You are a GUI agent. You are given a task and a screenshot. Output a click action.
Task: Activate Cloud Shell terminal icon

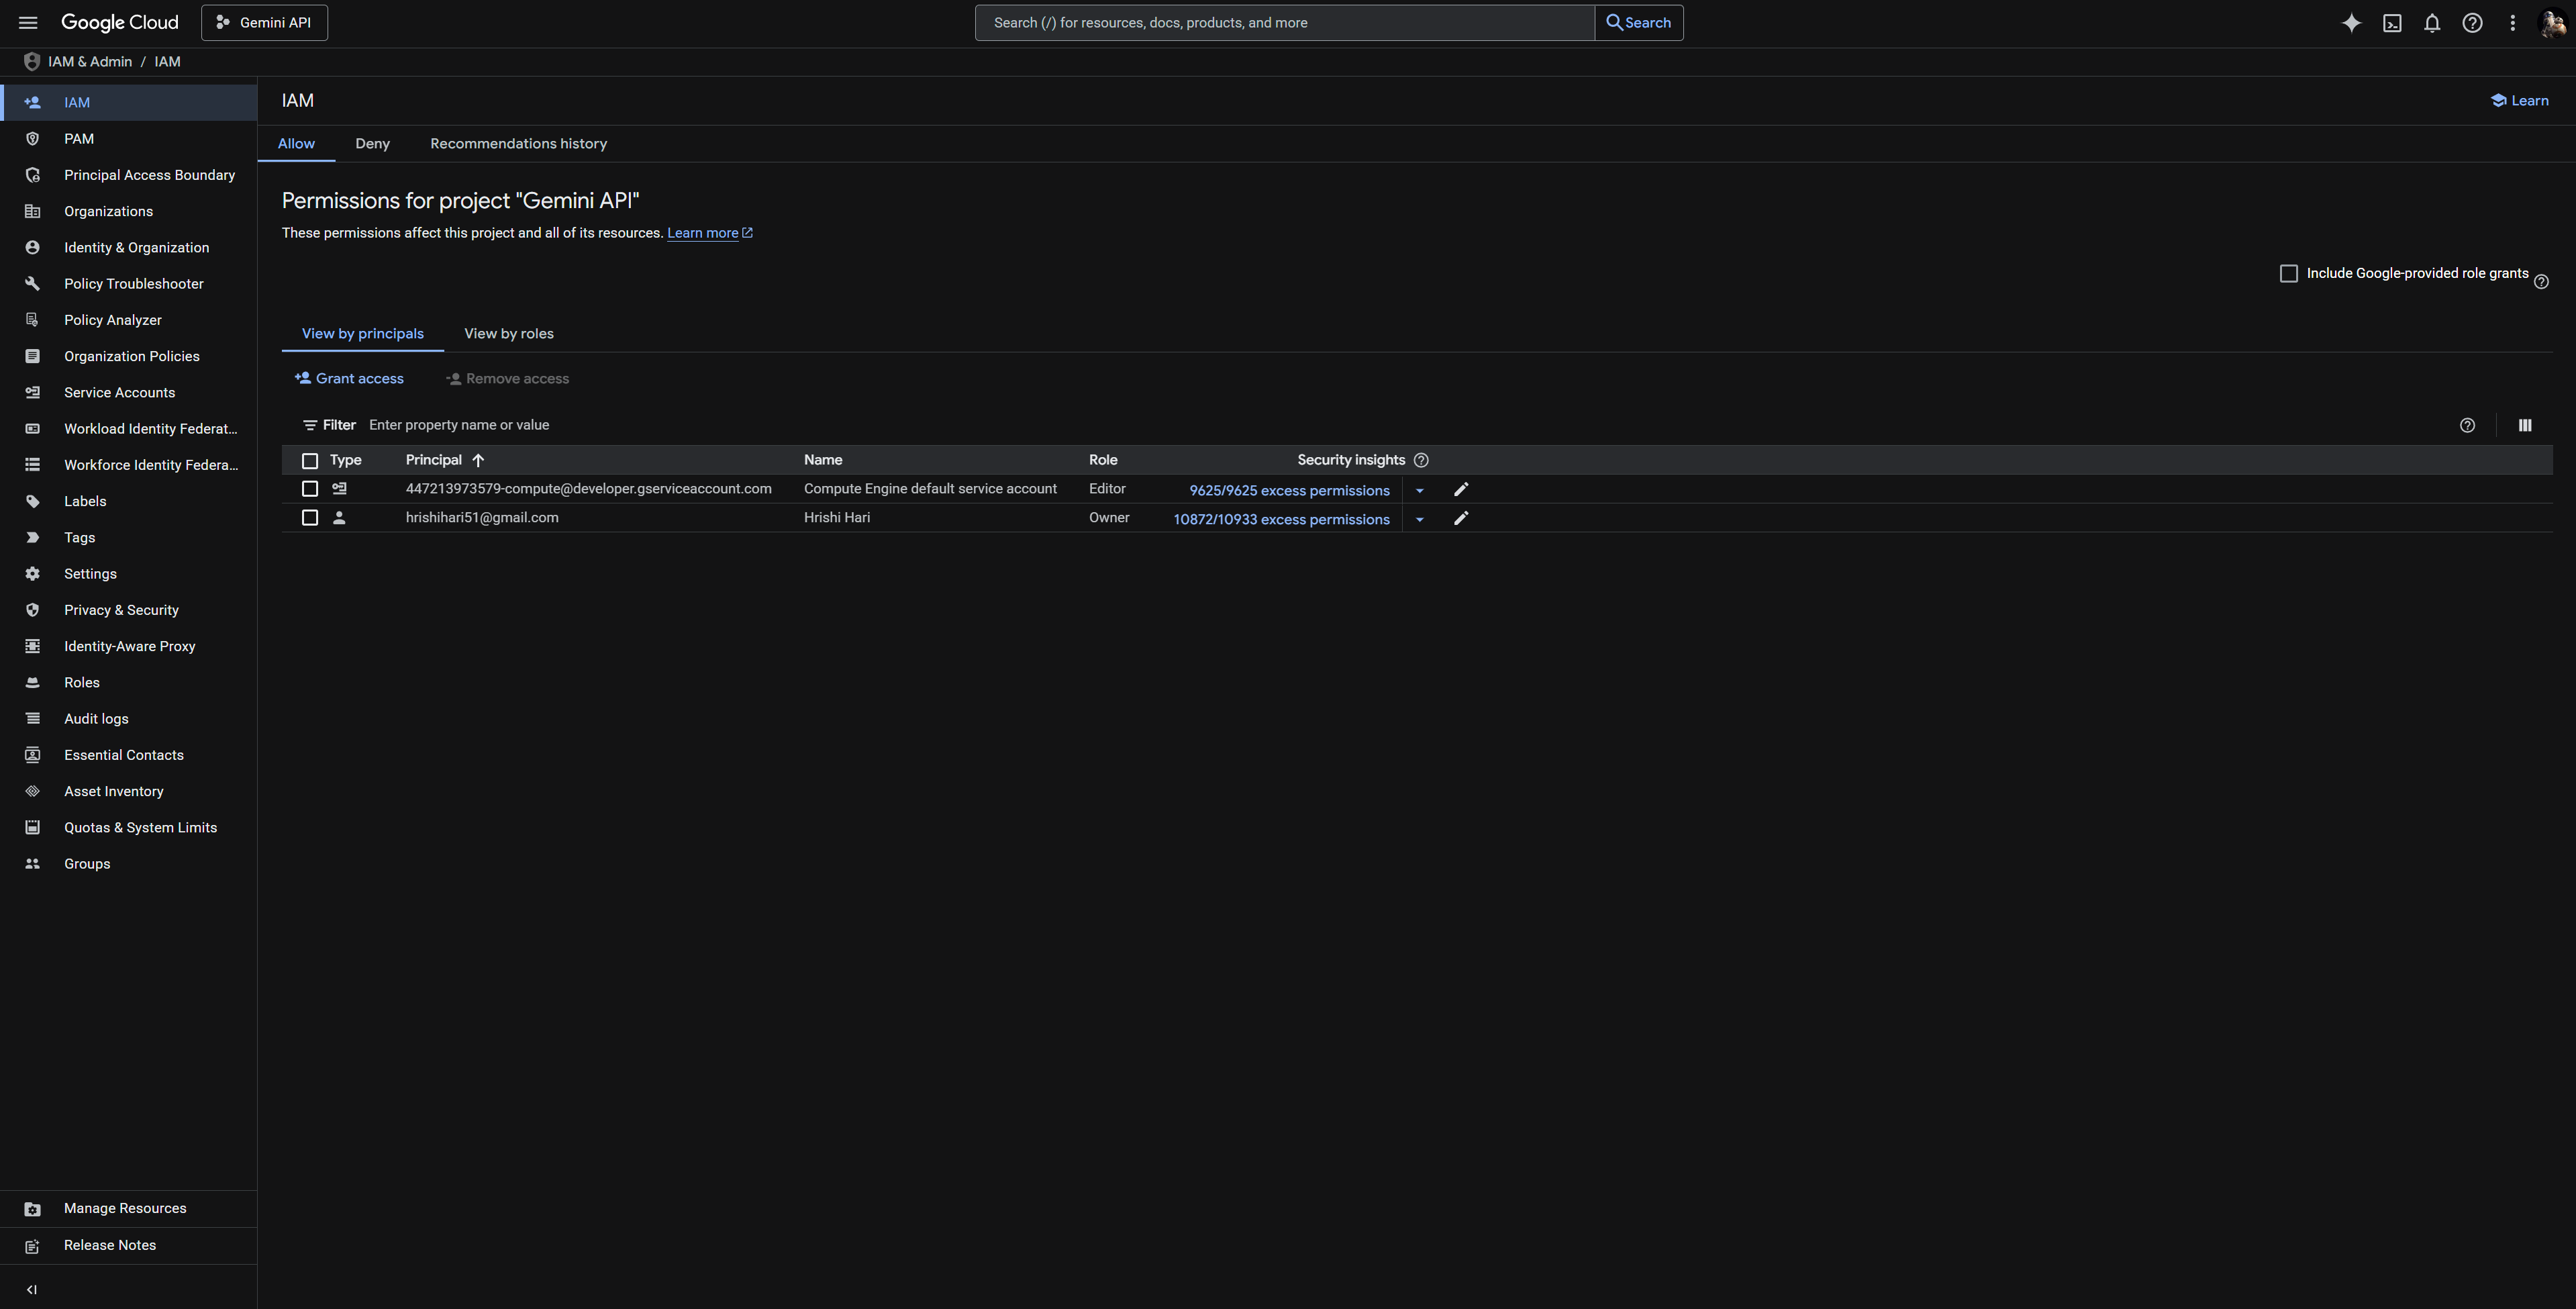2392,23
